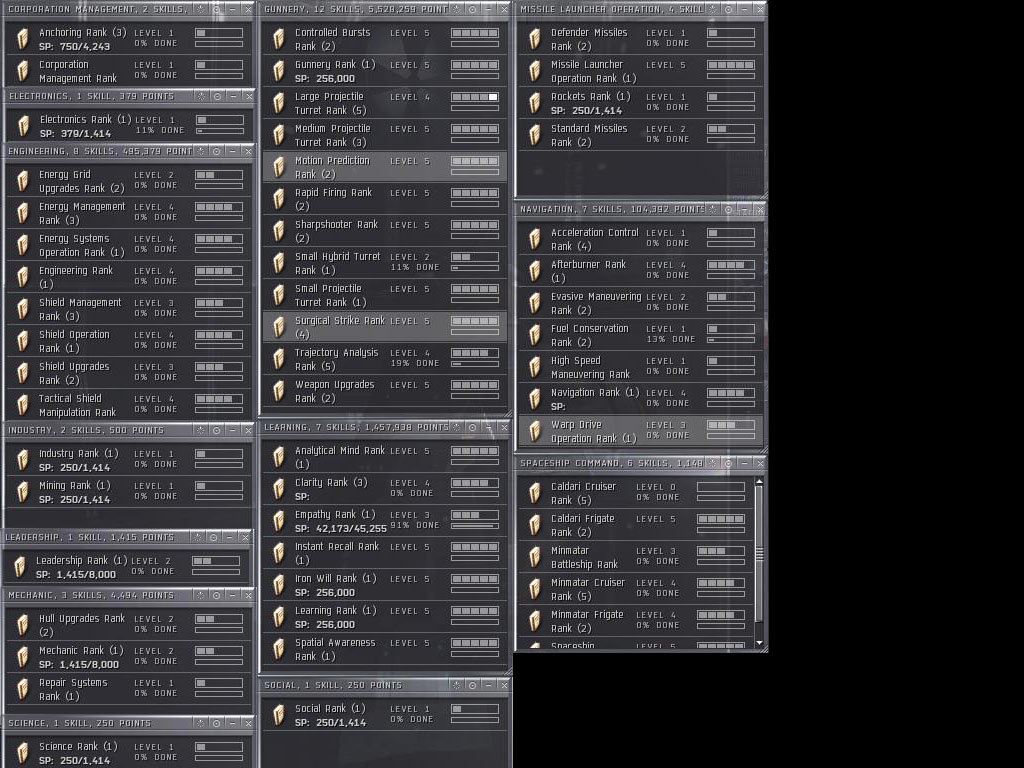
Task: Click the Repair Systems skill book icon
Action: tap(23, 689)
